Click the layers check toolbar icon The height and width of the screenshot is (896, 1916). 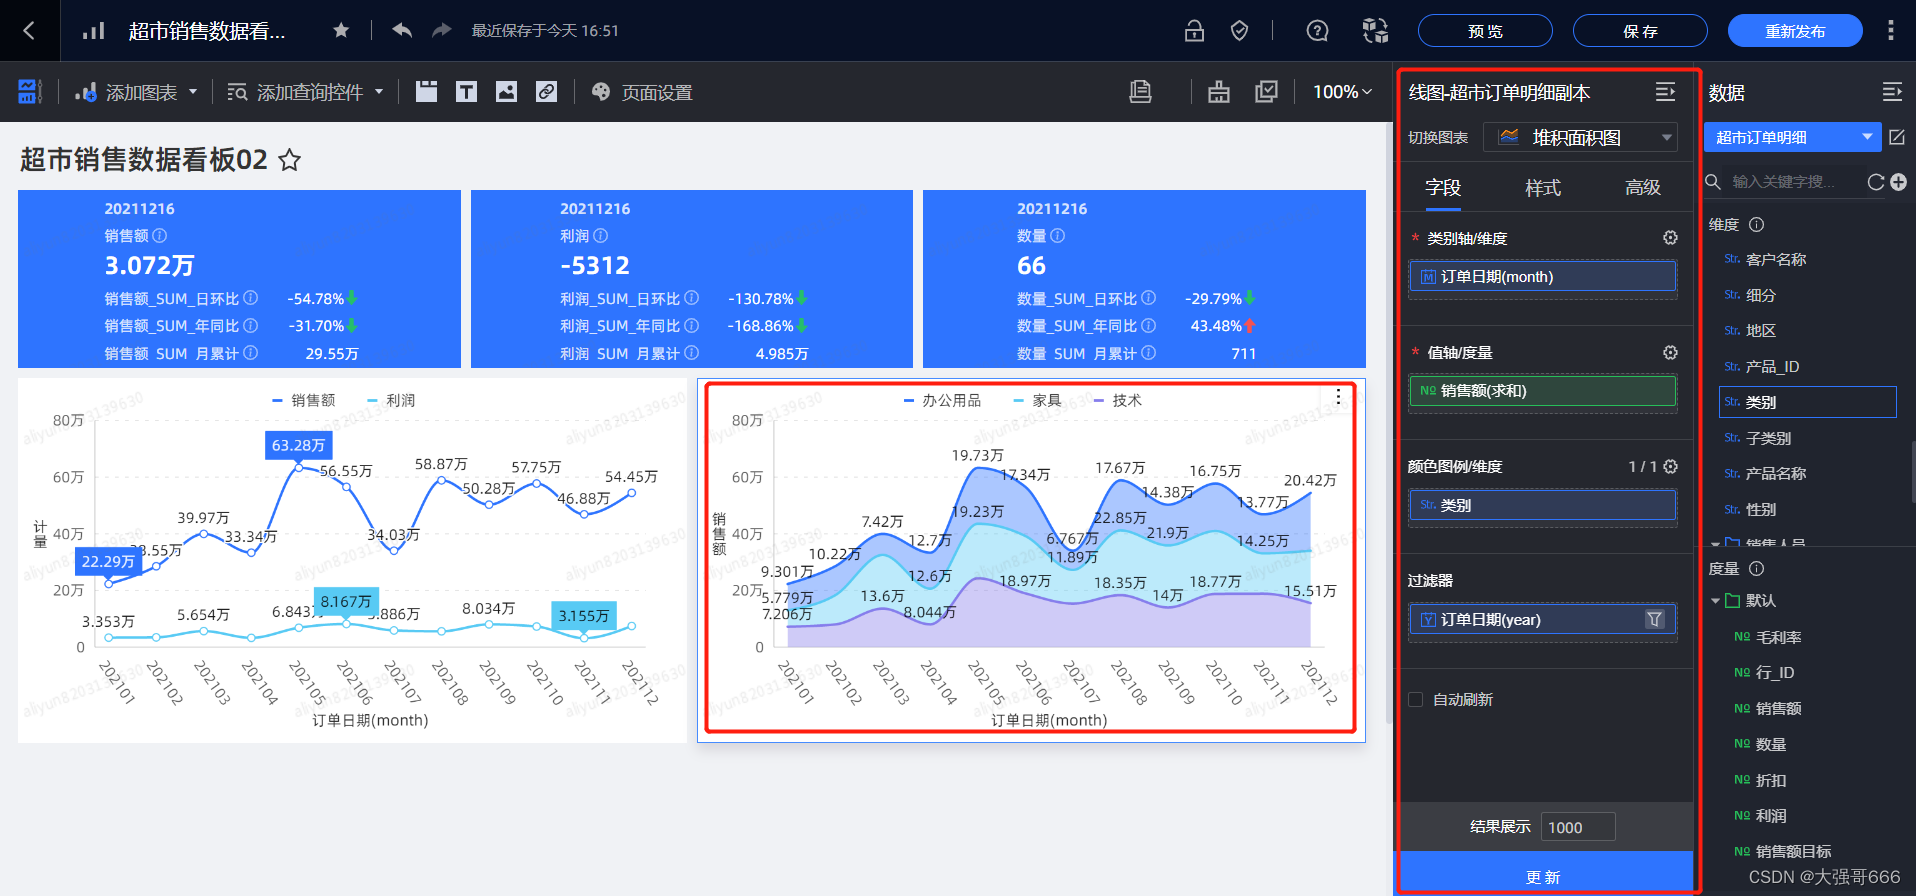[1266, 92]
